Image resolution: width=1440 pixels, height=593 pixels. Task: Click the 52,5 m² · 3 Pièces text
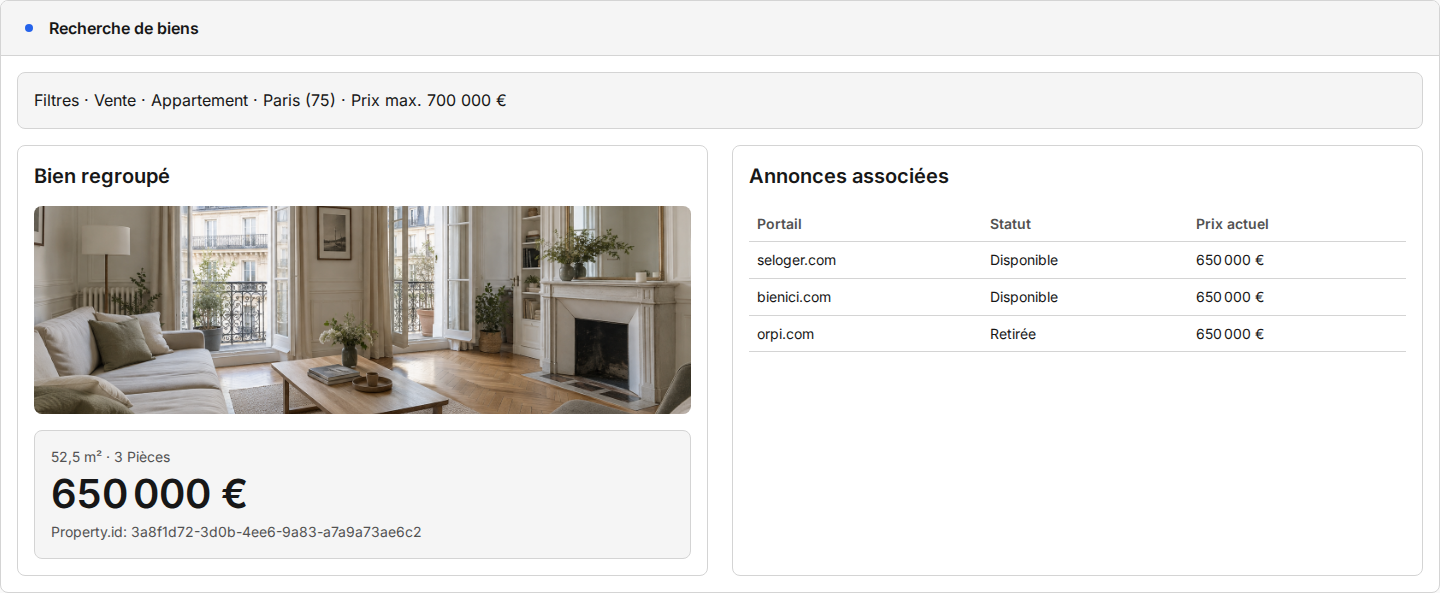(111, 457)
